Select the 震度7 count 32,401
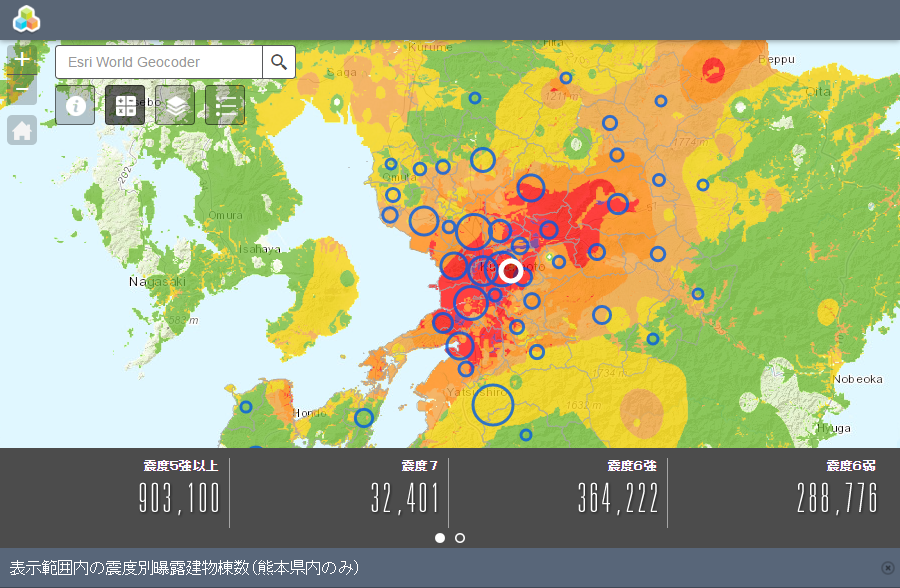900x588 pixels. [x=404, y=498]
